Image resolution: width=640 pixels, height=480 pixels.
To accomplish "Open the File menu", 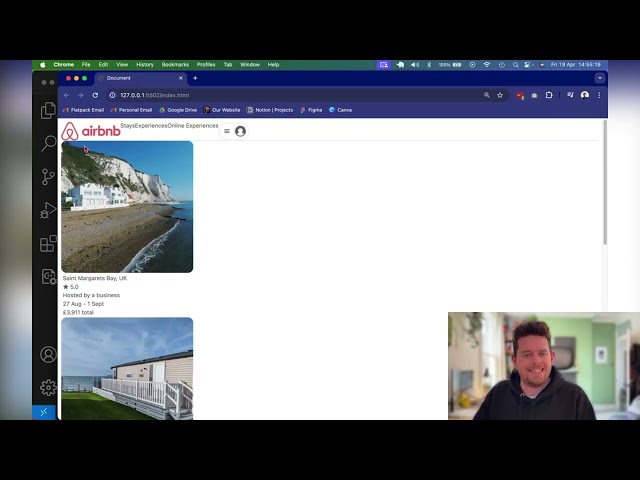I will click(x=86, y=64).
